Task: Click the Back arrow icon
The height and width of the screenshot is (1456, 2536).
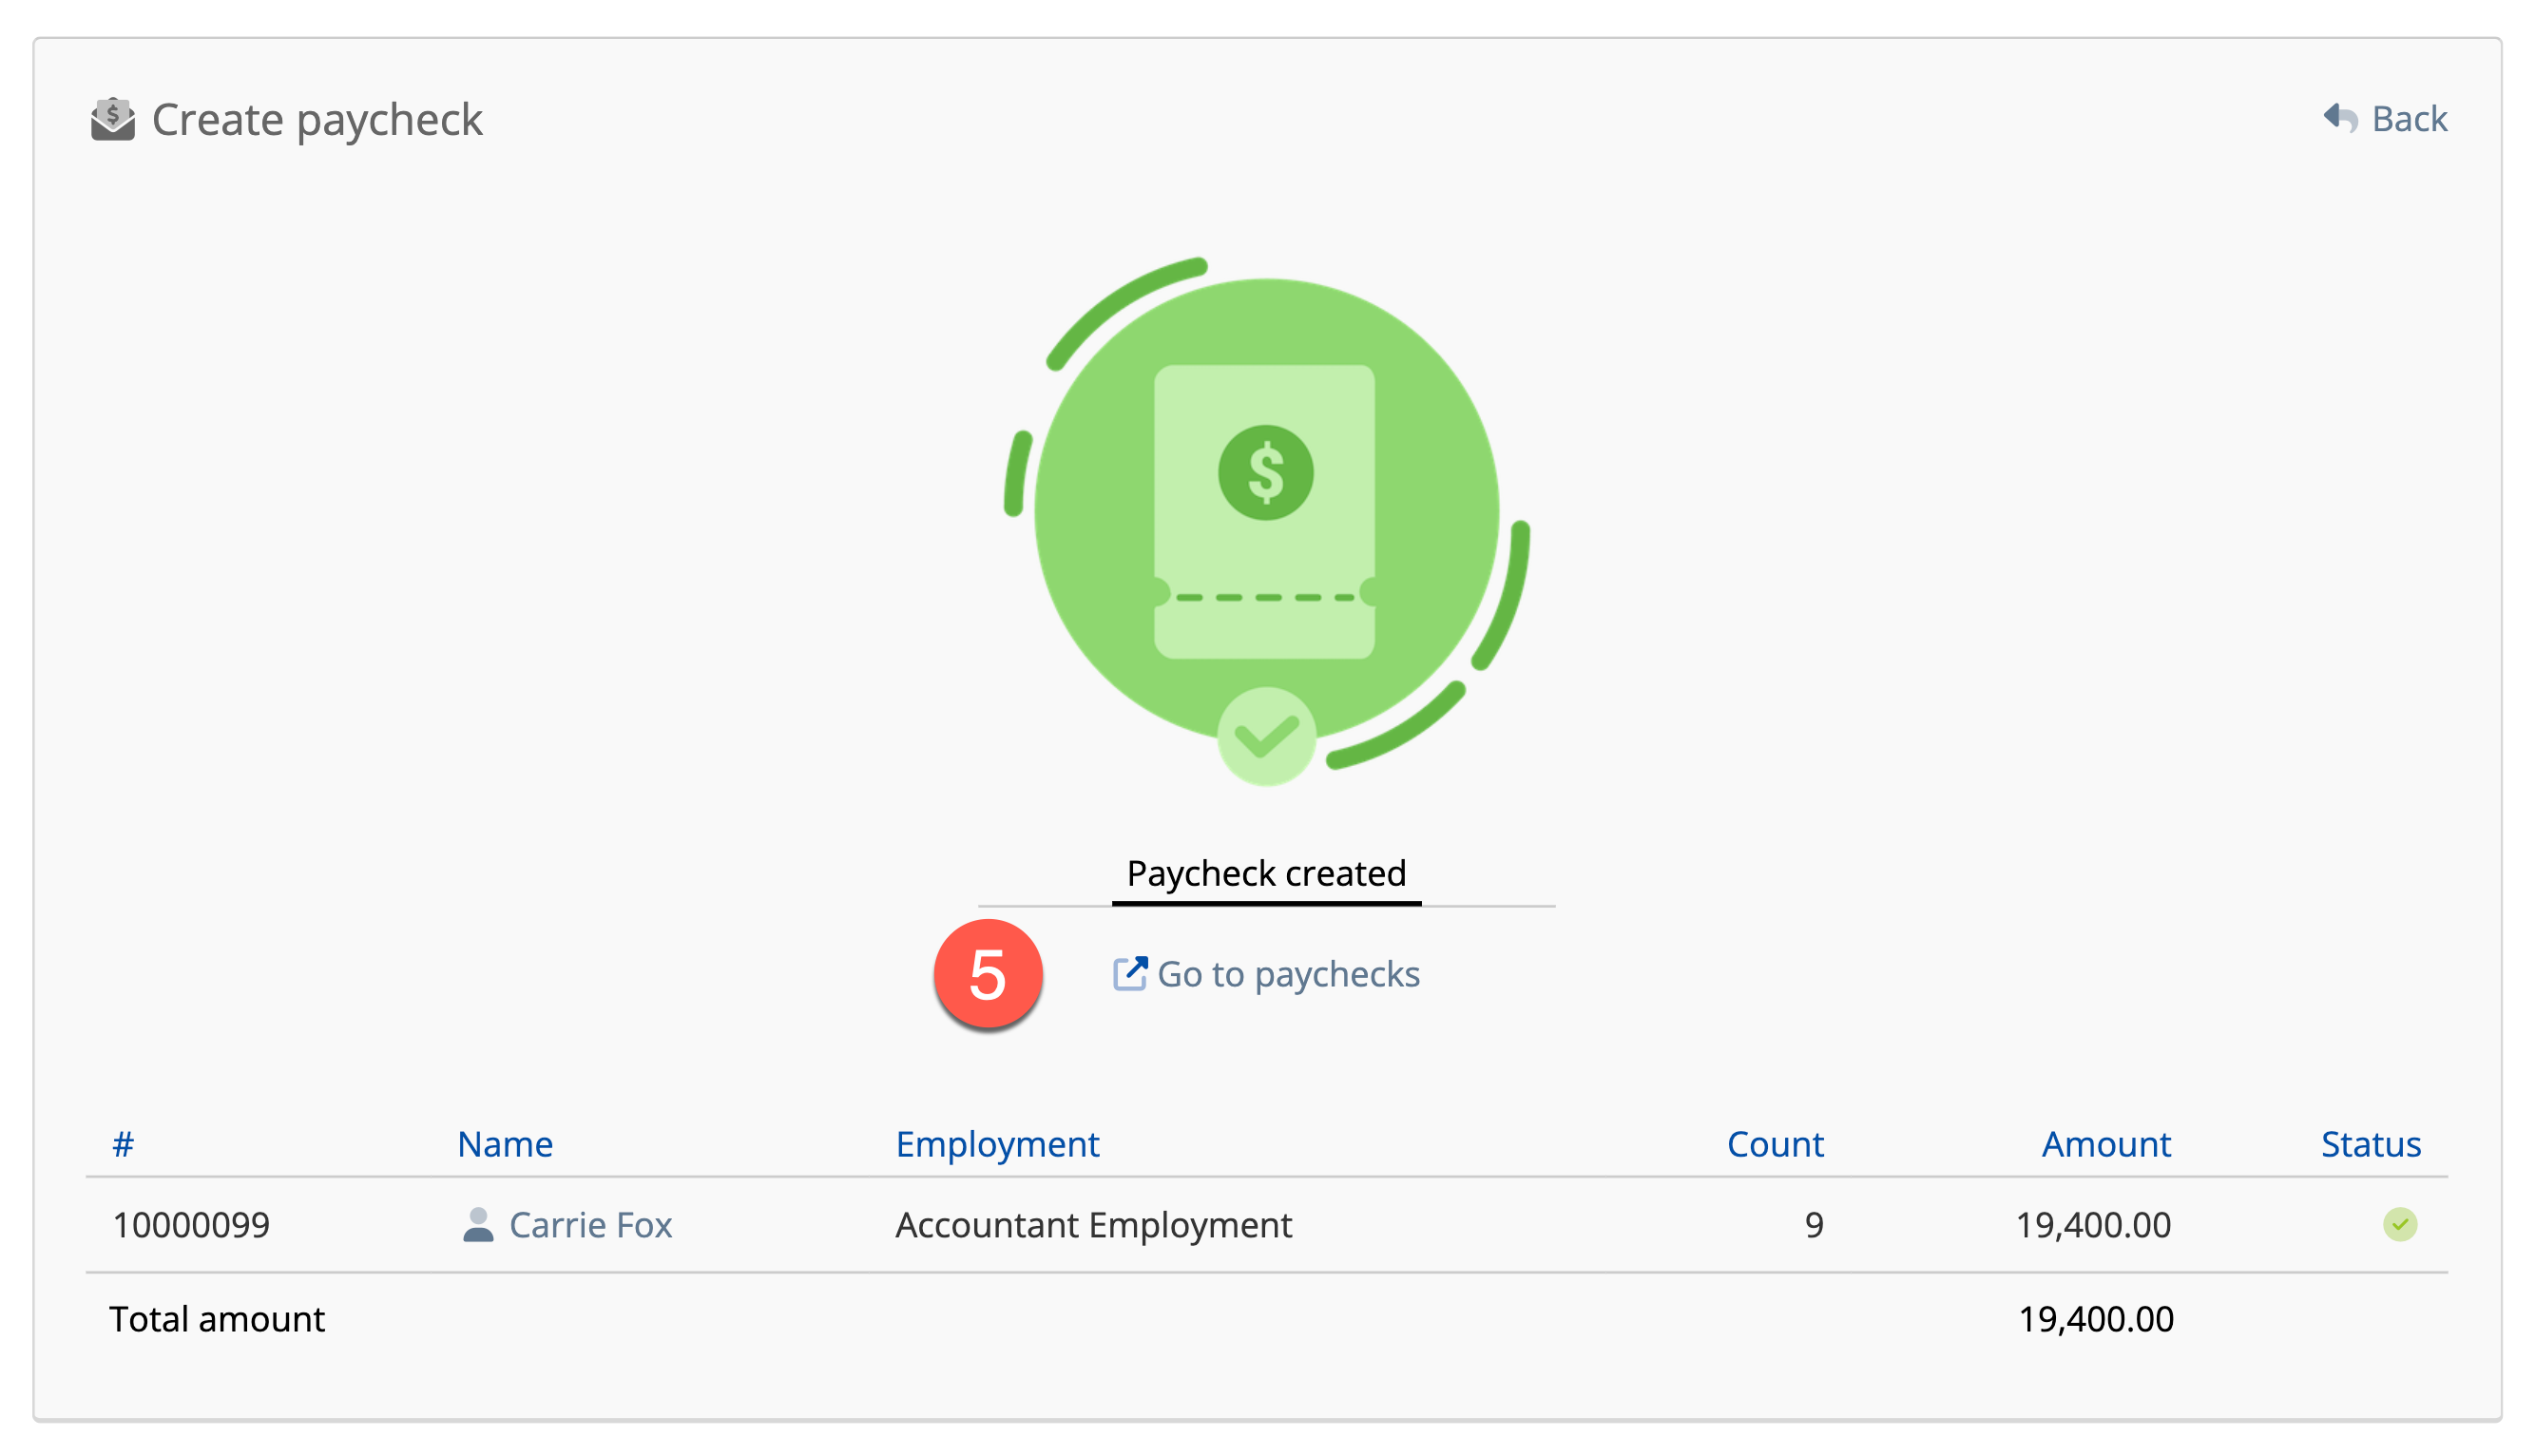Action: [x=2340, y=118]
